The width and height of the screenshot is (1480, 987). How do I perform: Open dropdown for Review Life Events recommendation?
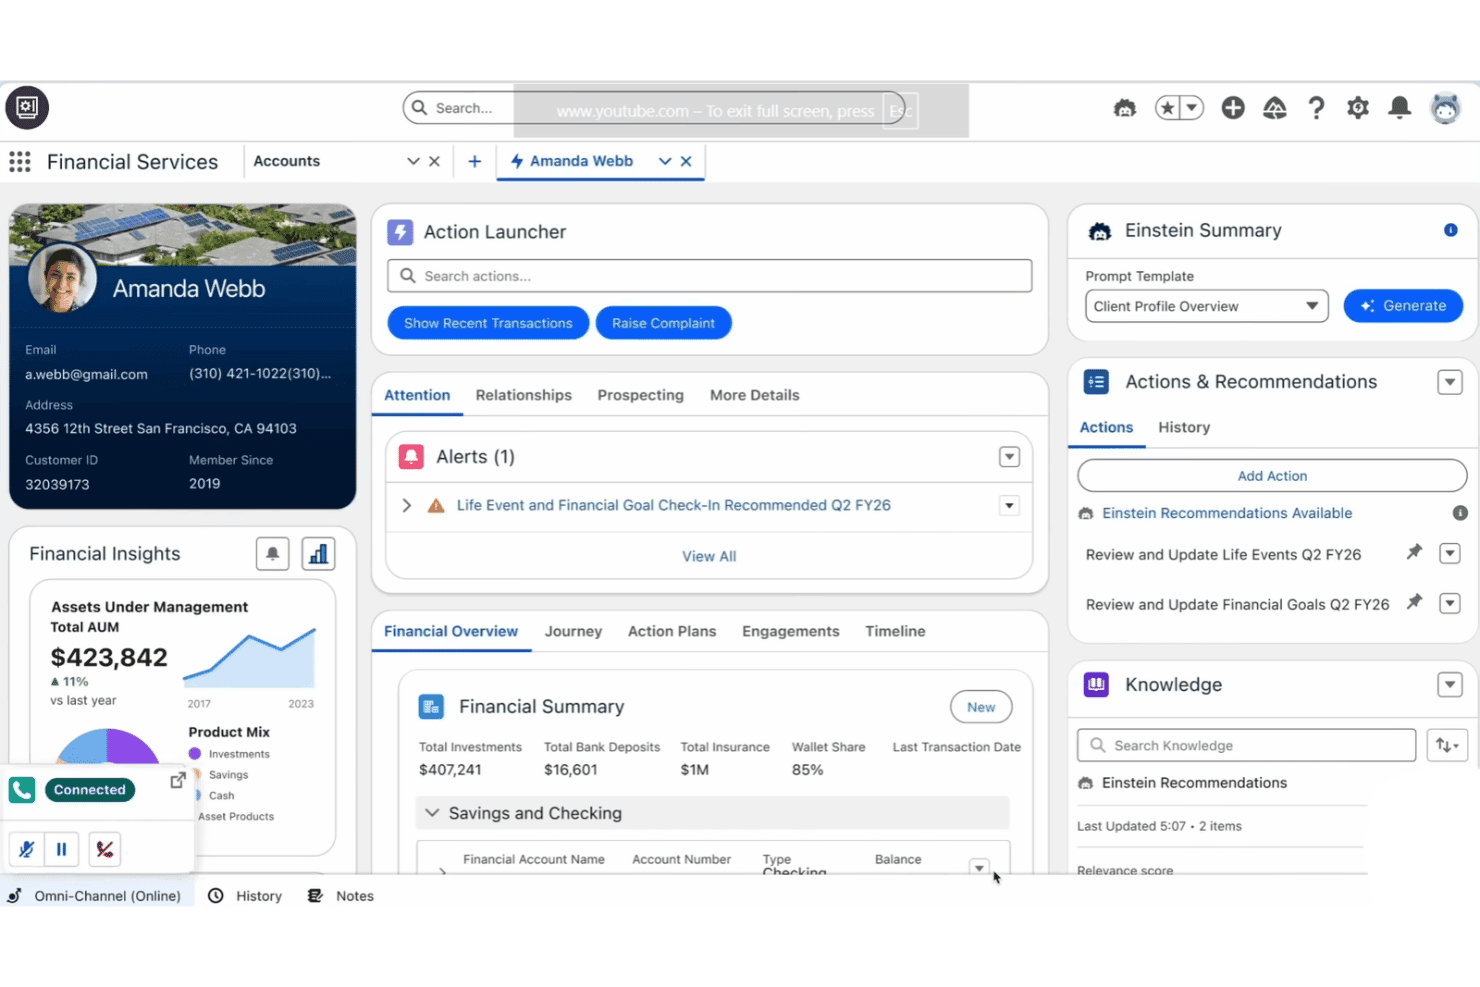[1450, 553]
